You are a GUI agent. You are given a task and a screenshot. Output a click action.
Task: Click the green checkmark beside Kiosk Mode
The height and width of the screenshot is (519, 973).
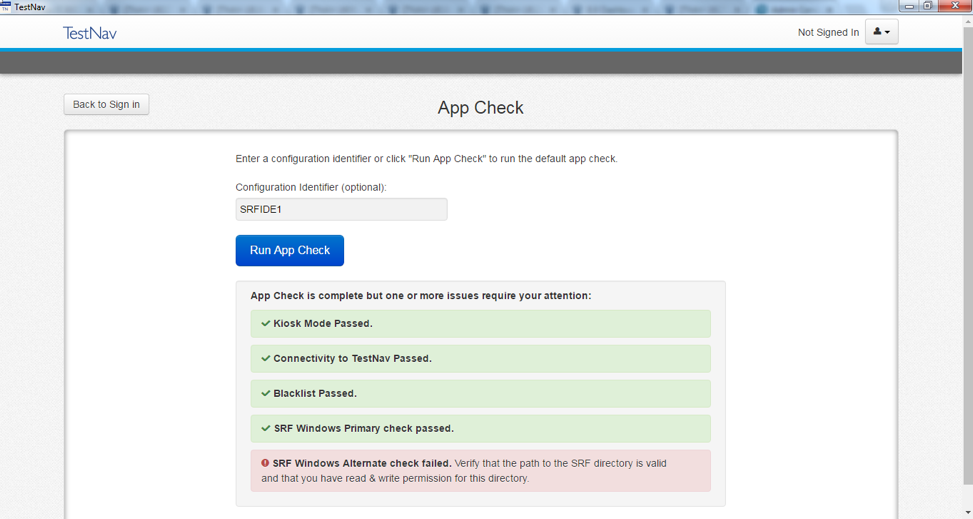265,324
